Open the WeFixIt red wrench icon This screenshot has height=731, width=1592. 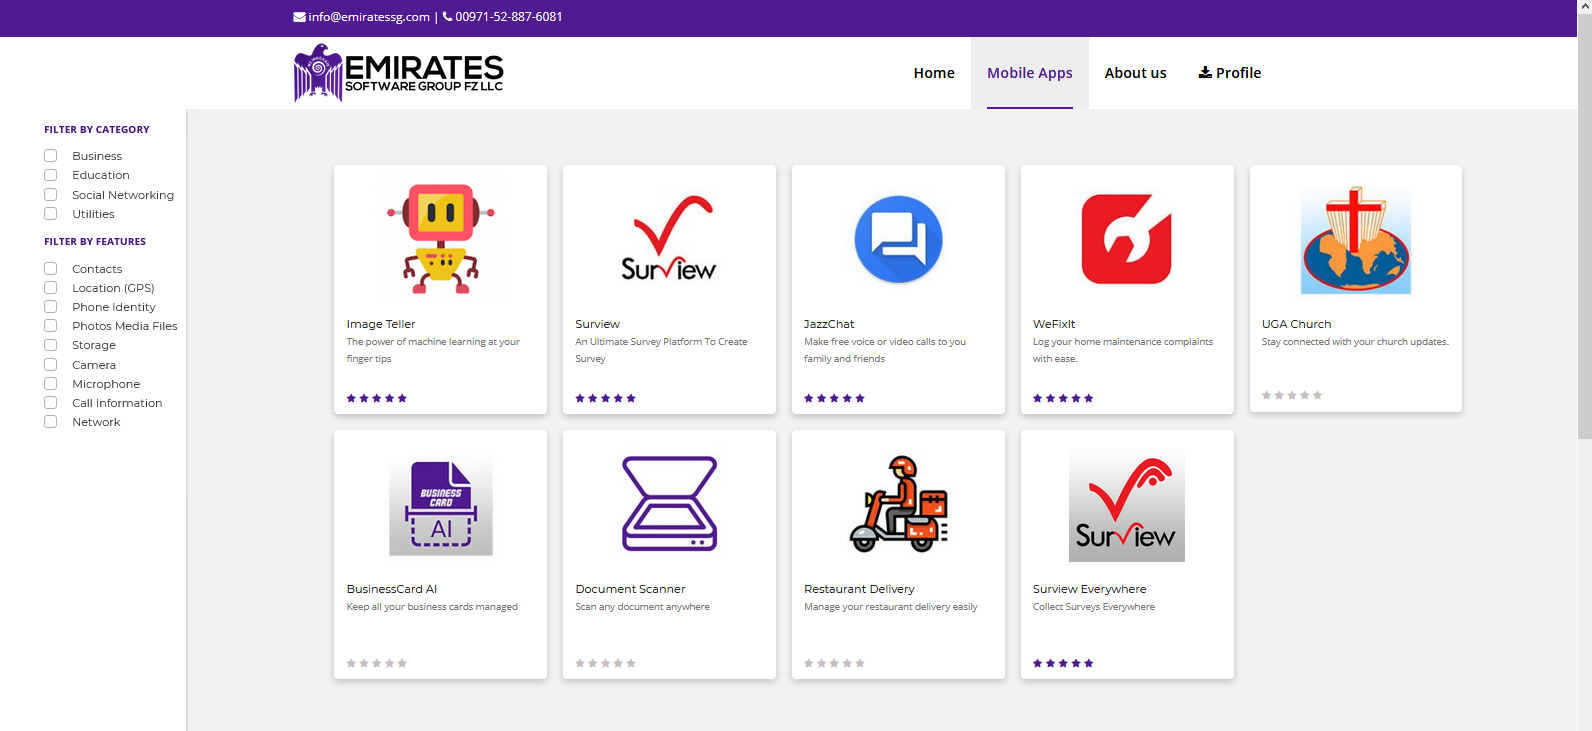coord(1127,239)
